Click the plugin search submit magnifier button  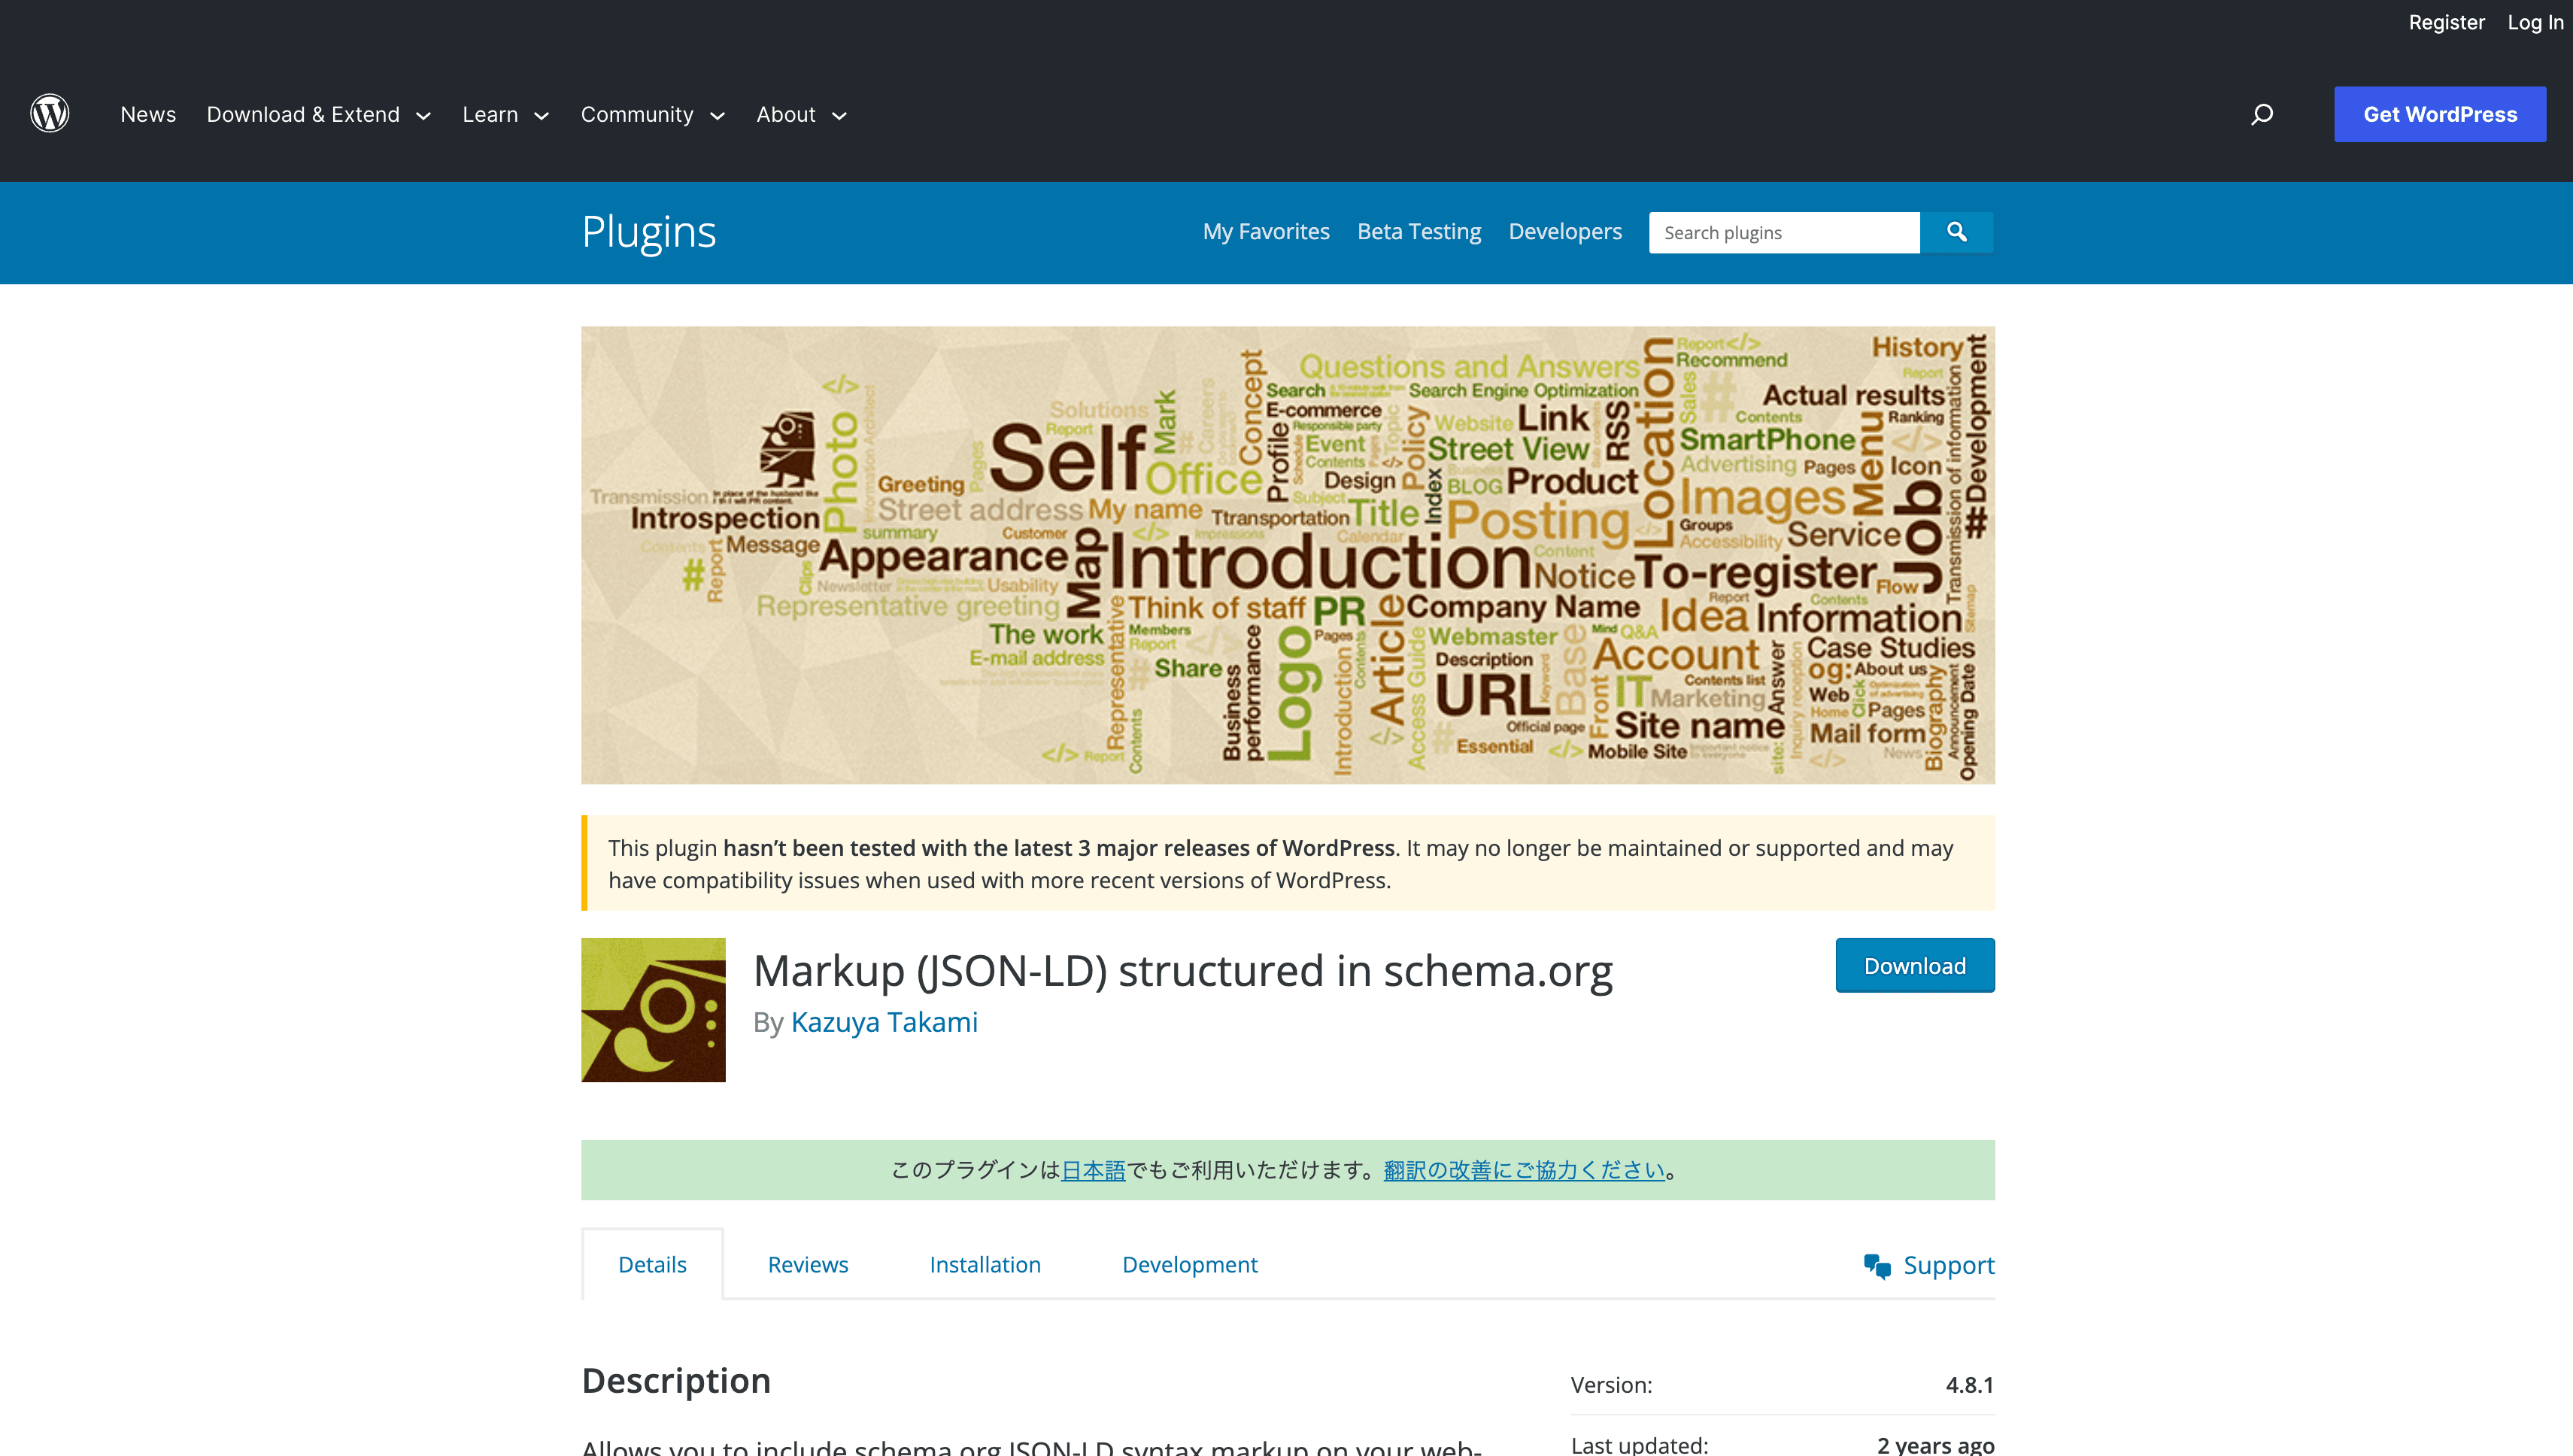pos(1956,232)
